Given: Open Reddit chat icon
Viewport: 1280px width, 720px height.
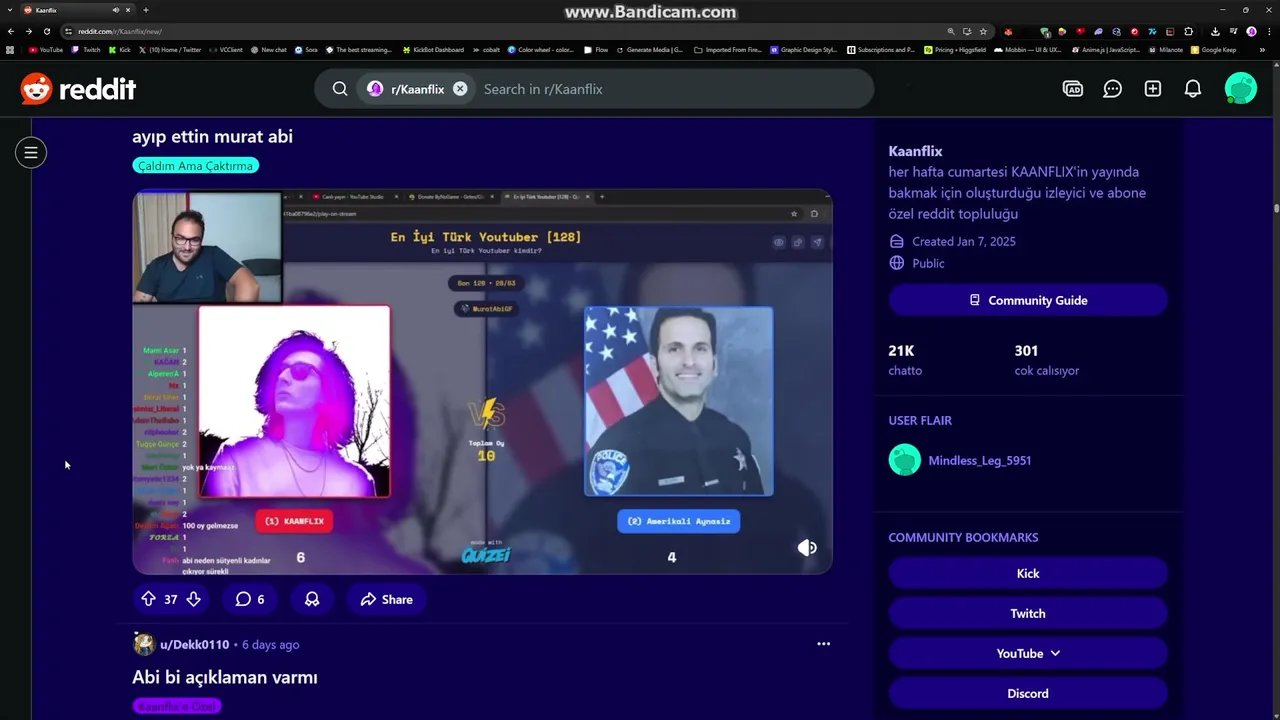Looking at the screenshot, I should (1113, 89).
